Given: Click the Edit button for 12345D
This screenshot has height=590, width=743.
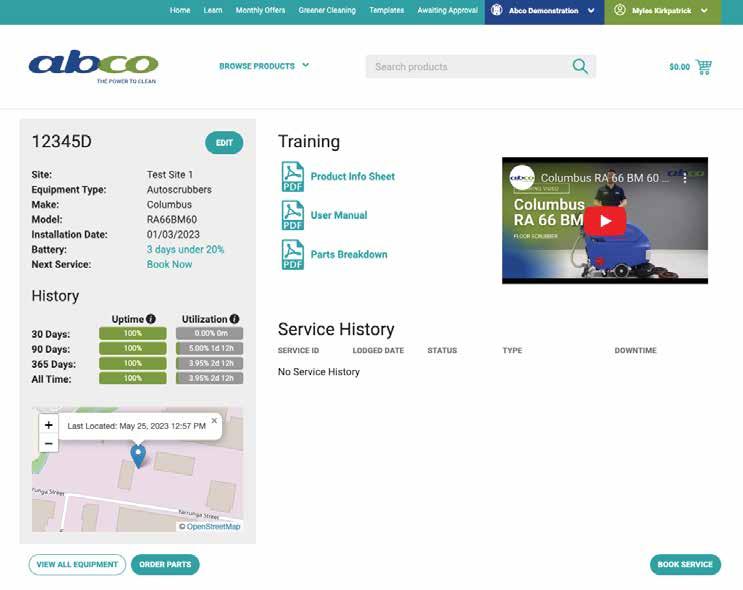Looking at the screenshot, I should point(224,143).
